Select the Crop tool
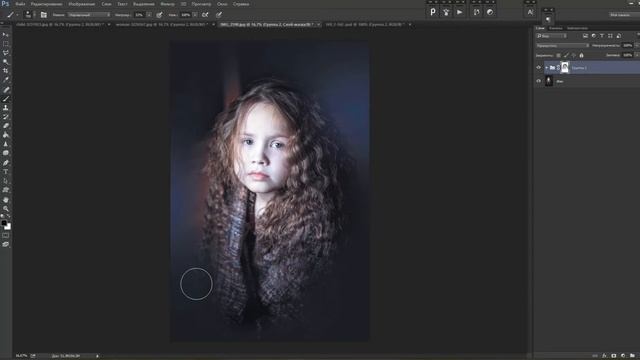640x360 pixels. tap(6, 71)
